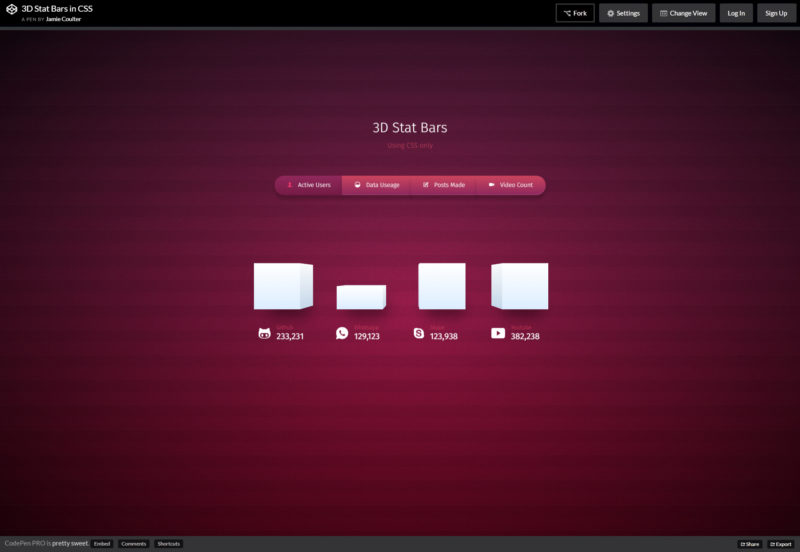Click the Log In button
This screenshot has width=800, height=552.
point(736,13)
